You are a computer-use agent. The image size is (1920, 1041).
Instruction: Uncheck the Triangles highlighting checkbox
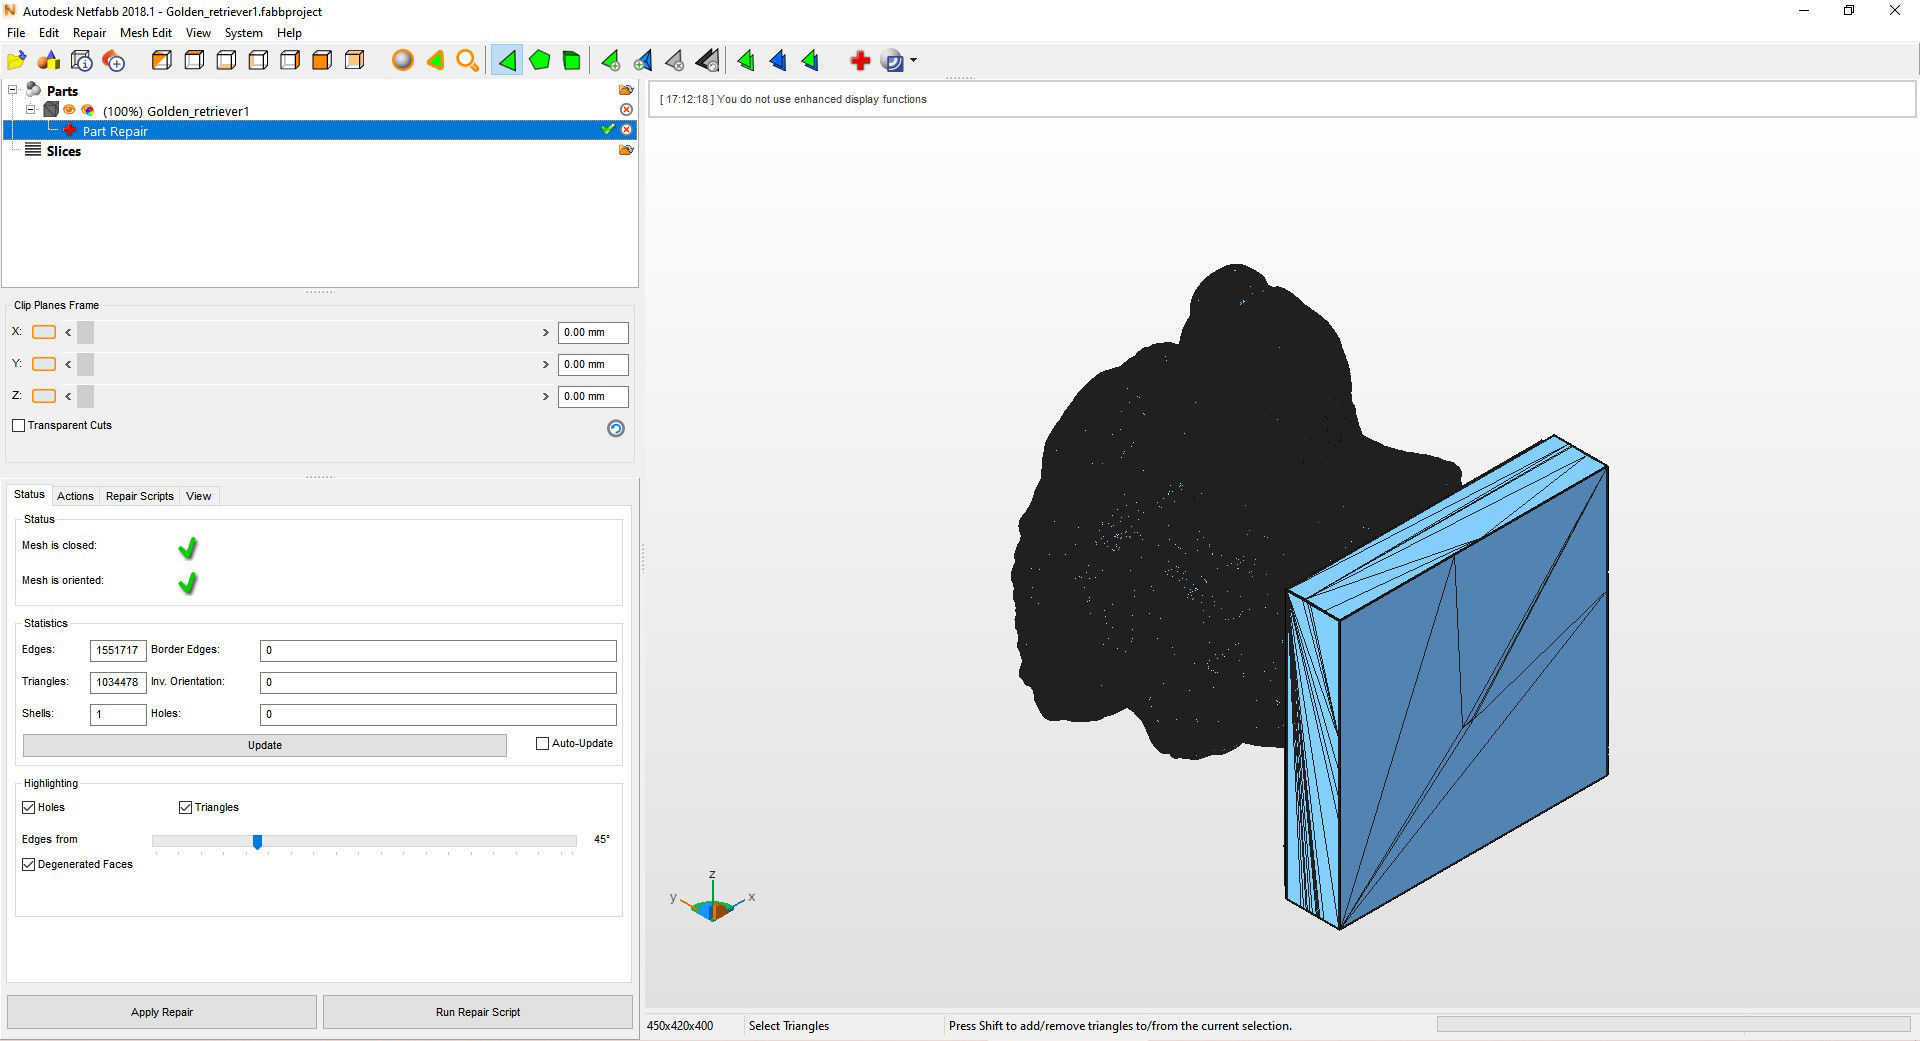[185, 807]
